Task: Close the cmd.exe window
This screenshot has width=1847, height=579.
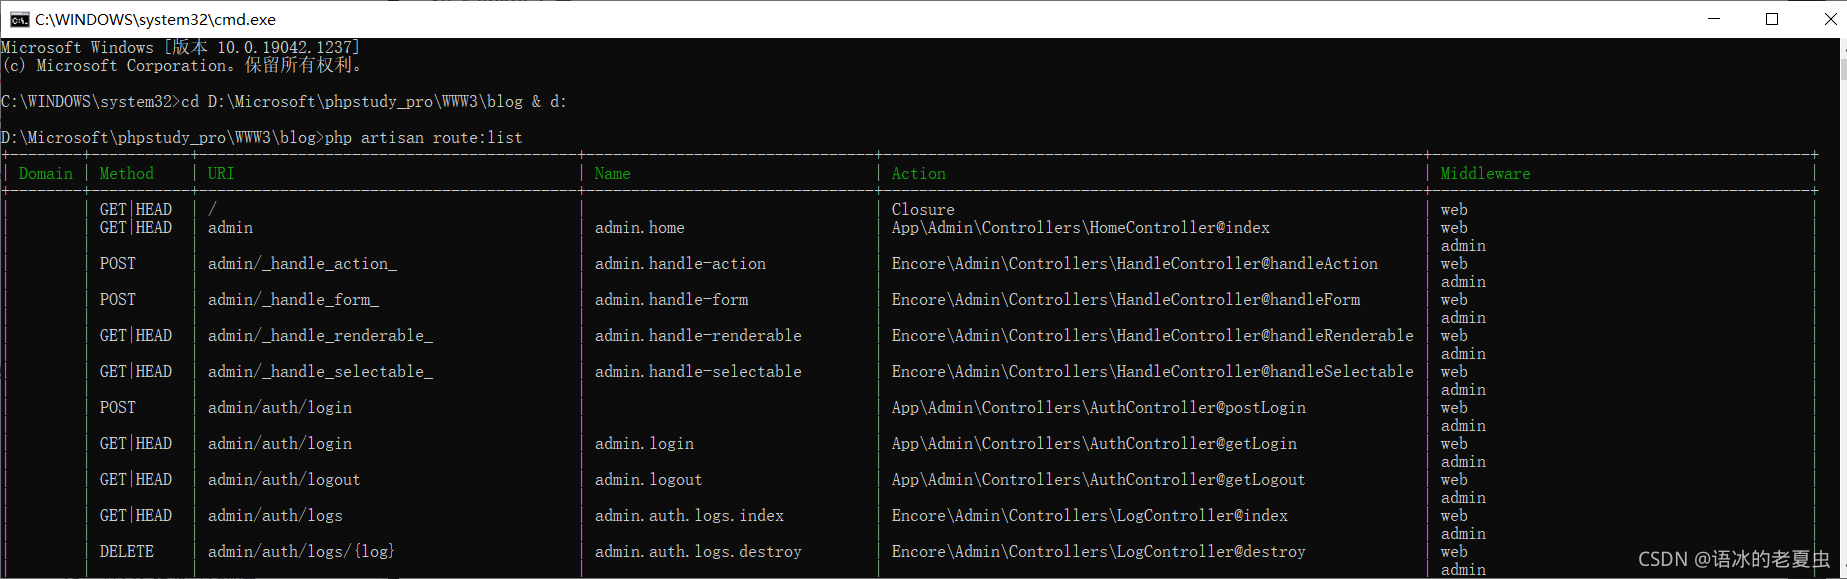Action: point(1829,19)
